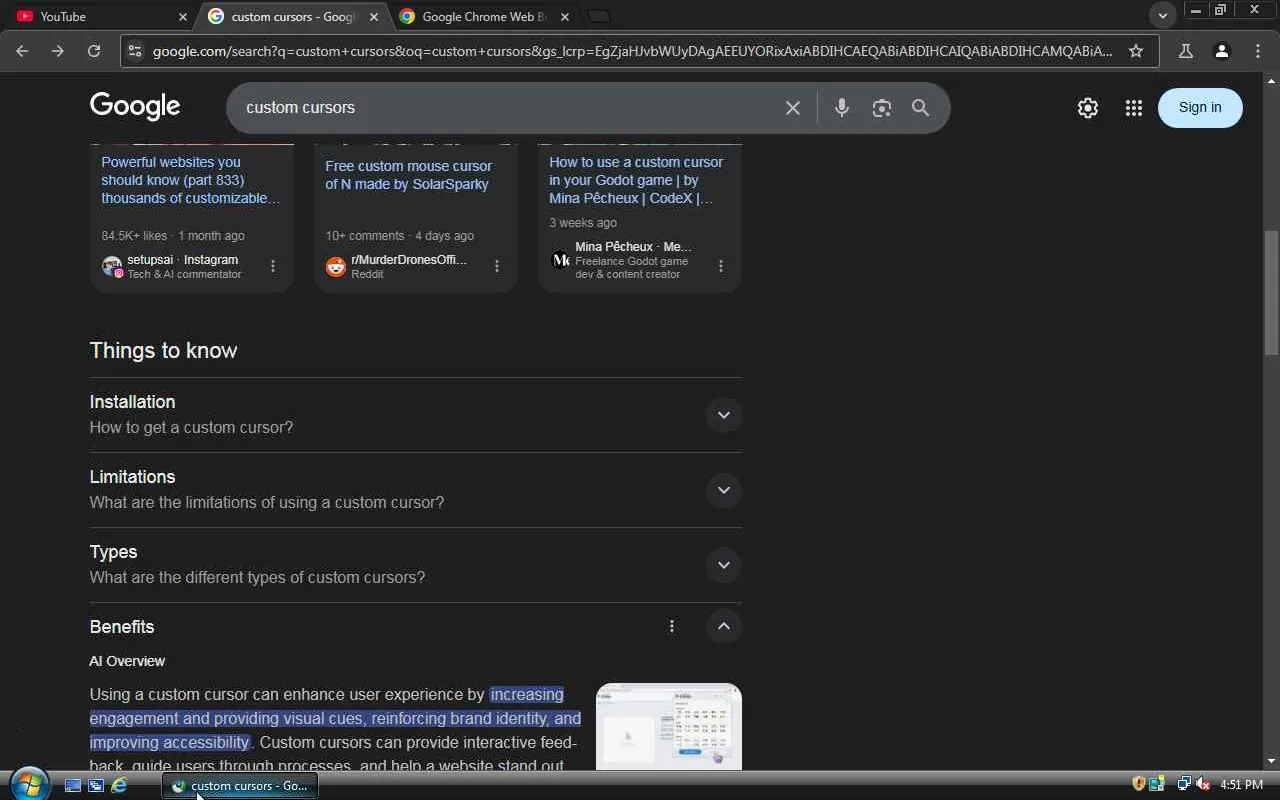Click the 'AI Overview' label
The image size is (1280, 800).
[127, 661]
